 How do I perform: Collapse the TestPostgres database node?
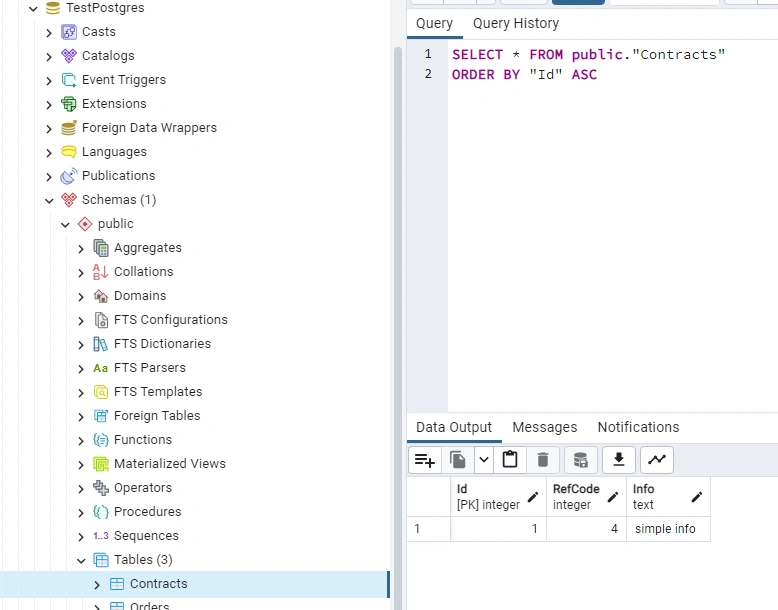coord(33,8)
